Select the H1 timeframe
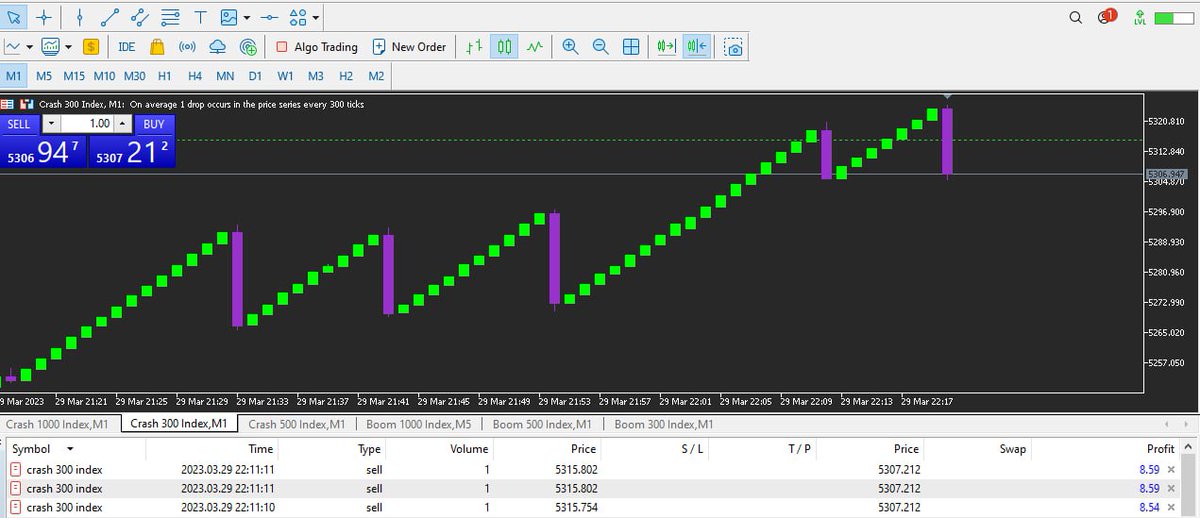The width and height of the screenshot is (1200, 518). 165,76
